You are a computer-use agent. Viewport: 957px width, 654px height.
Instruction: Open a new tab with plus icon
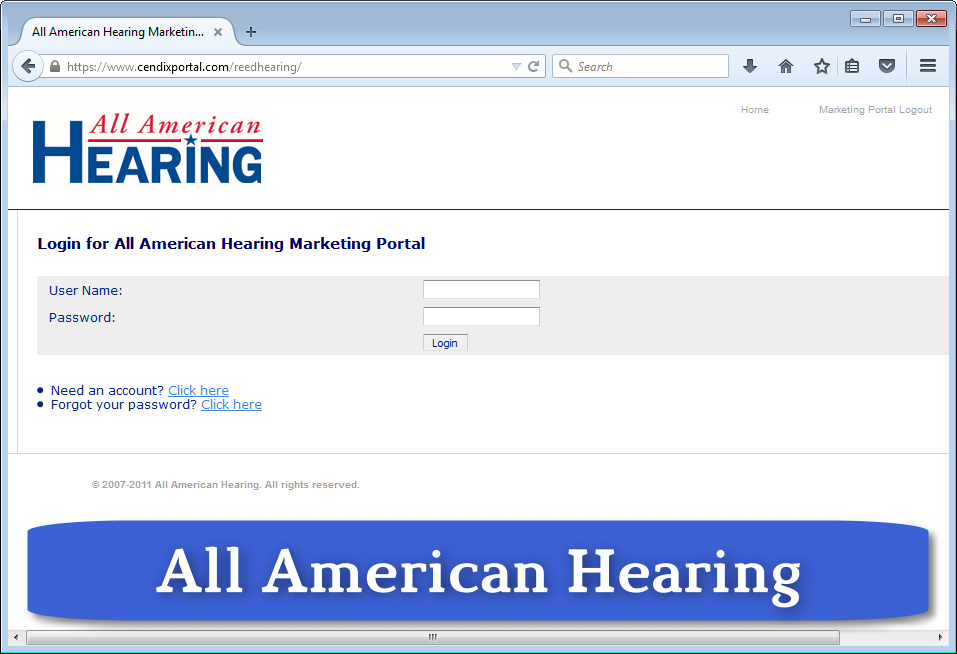(251, 32)
